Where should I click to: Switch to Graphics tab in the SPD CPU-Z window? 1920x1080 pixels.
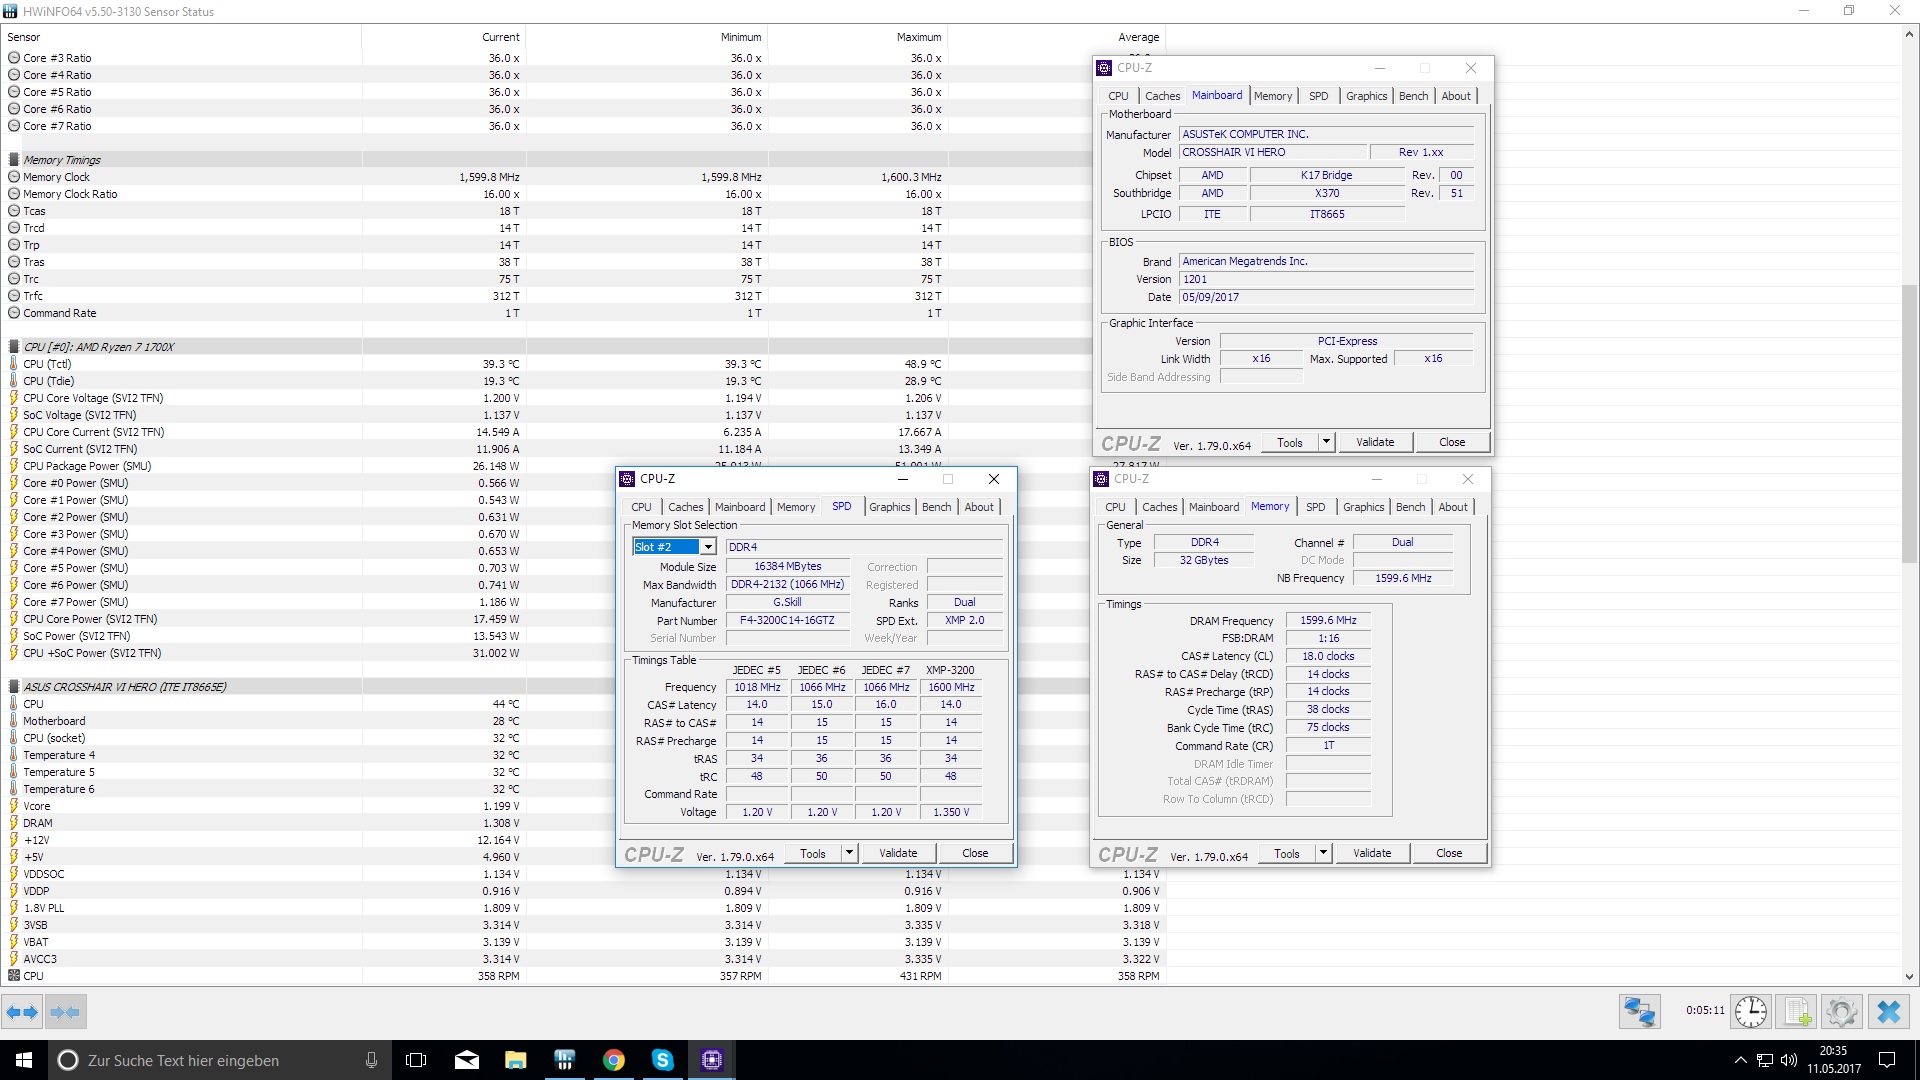click(889, 507)
